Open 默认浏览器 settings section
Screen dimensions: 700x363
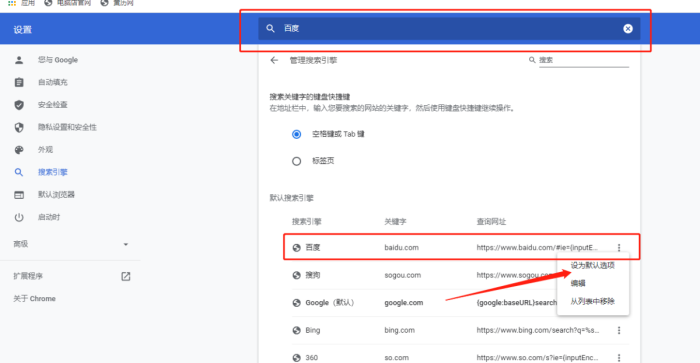56,195
